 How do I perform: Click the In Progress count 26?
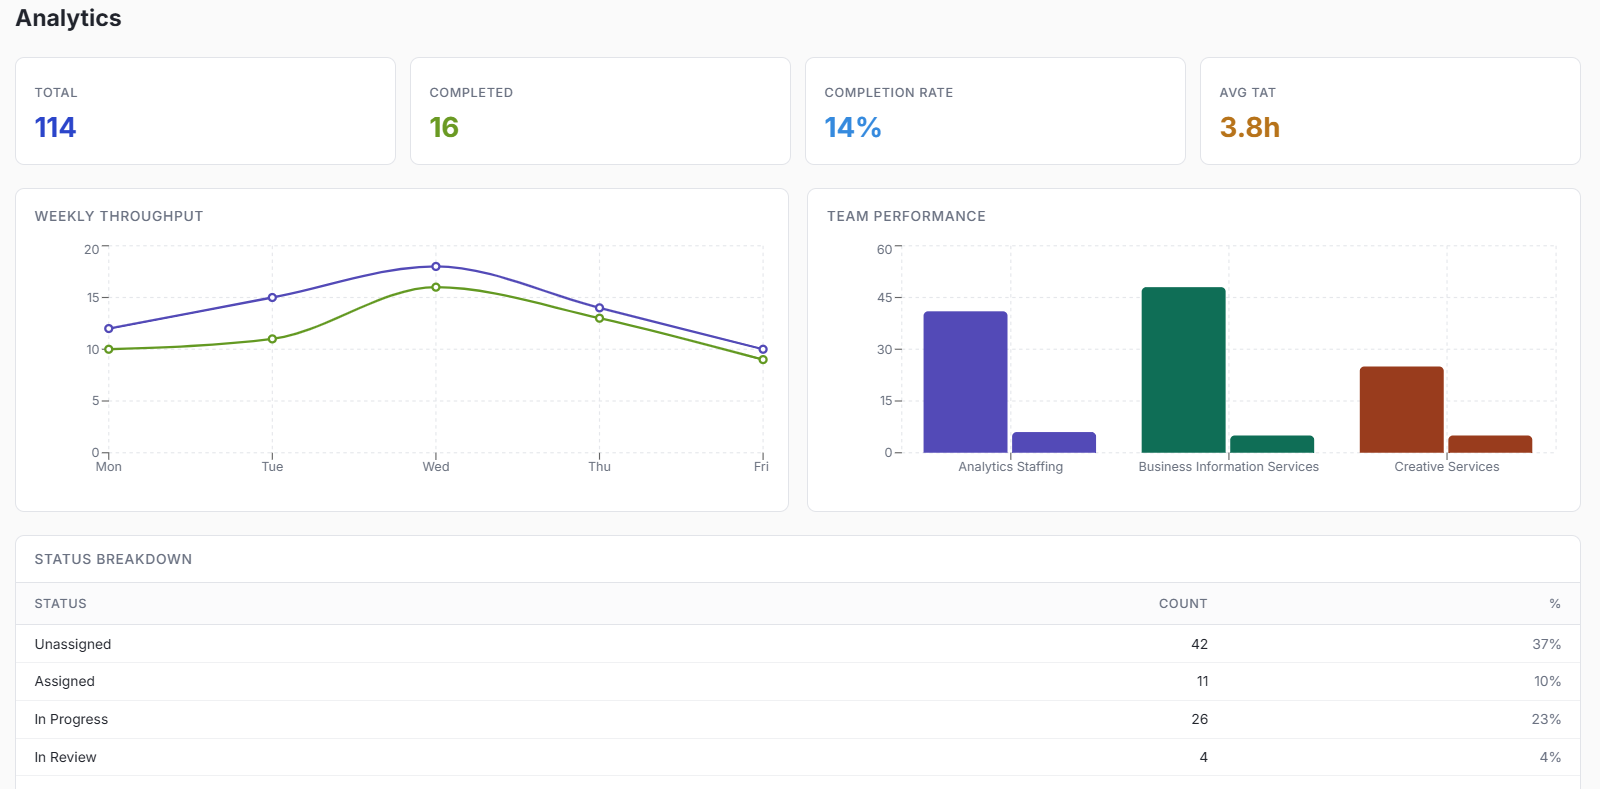(1199, 719)
